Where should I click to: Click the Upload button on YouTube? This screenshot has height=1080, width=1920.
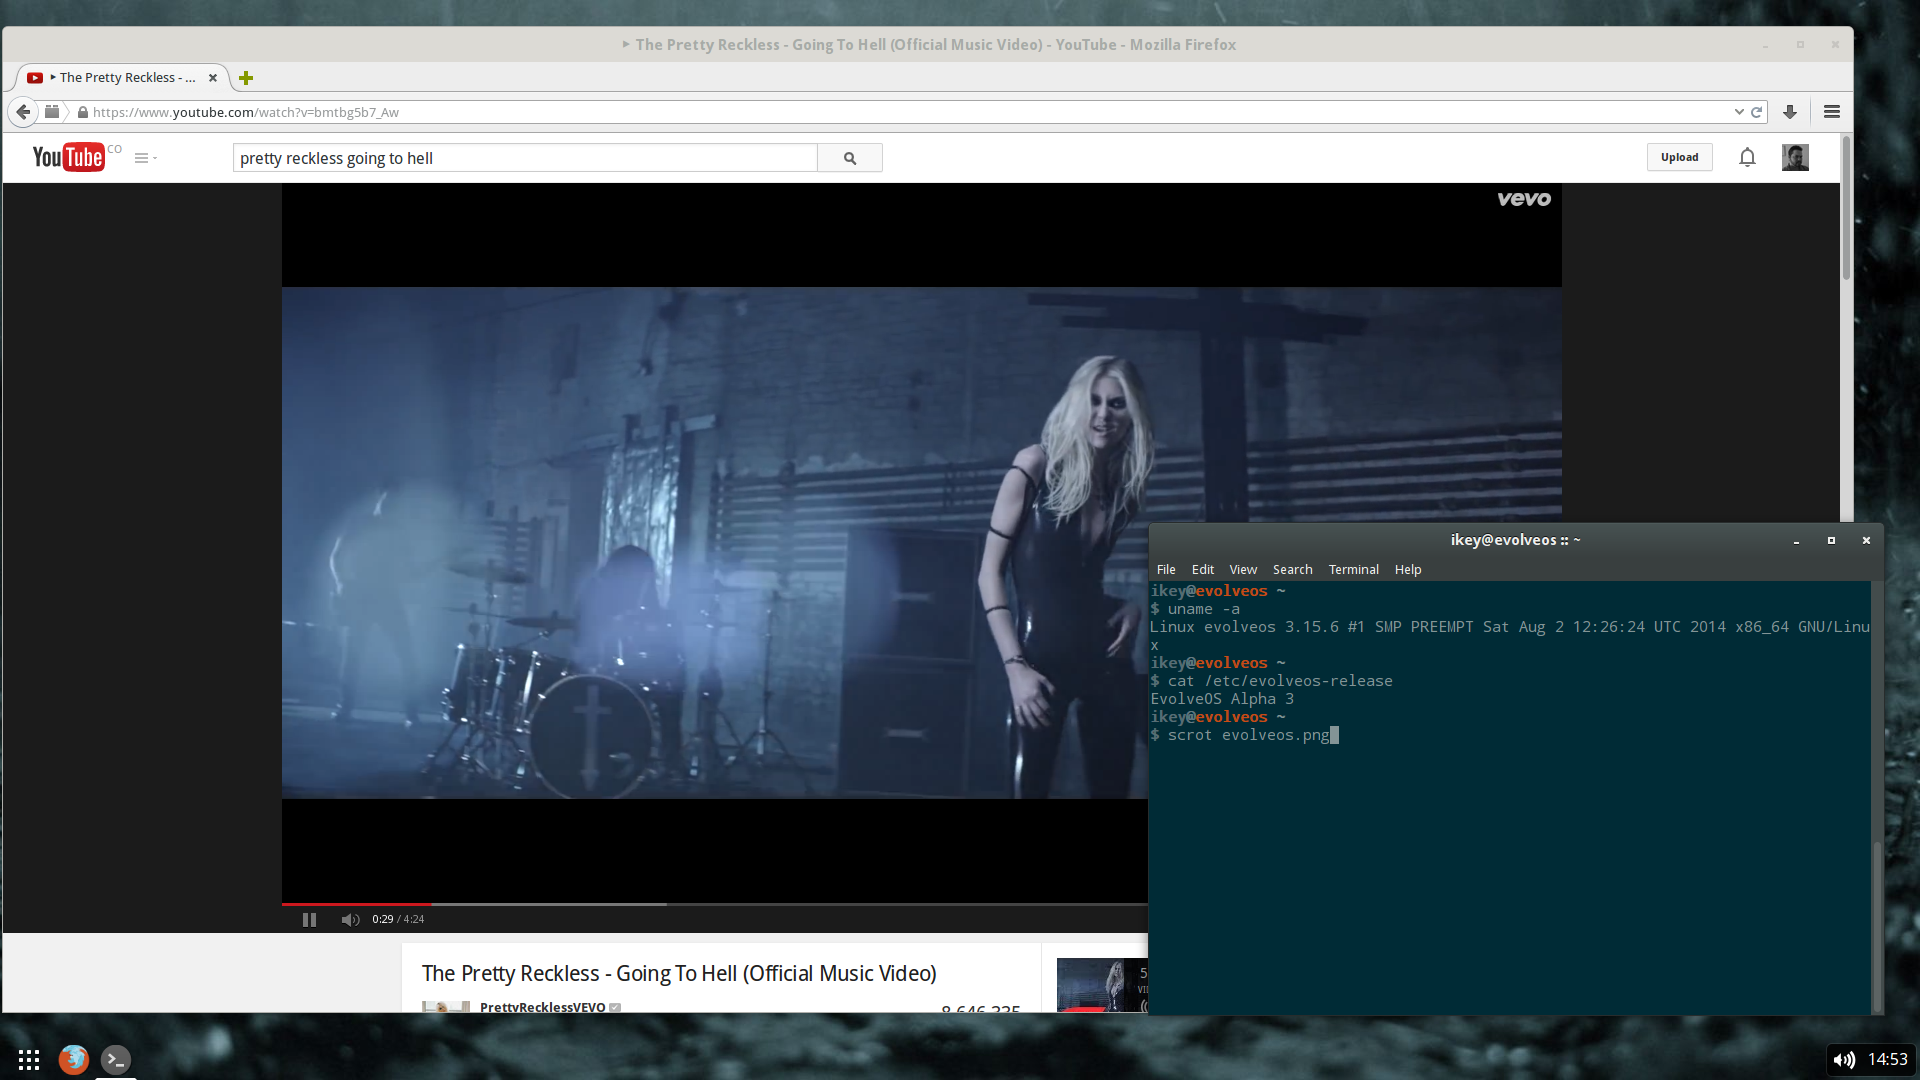click(x=1680, y=157)
